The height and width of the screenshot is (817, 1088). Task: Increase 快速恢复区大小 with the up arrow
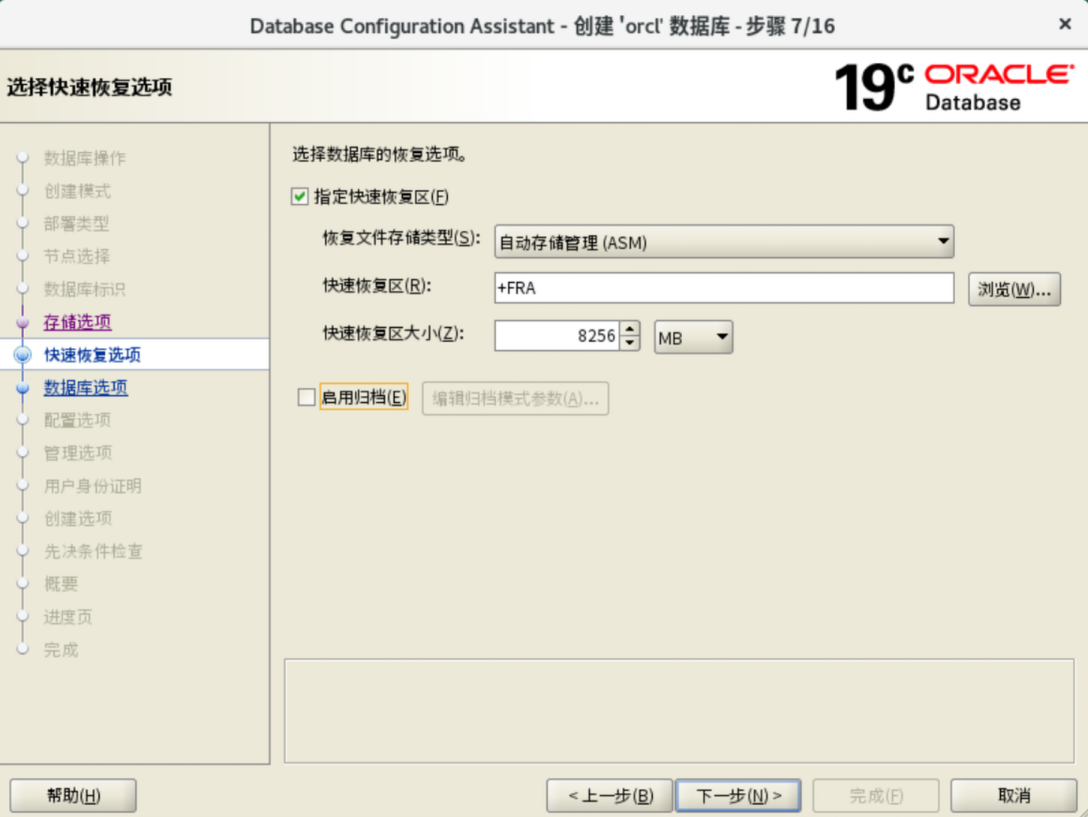tap(629, 330)
